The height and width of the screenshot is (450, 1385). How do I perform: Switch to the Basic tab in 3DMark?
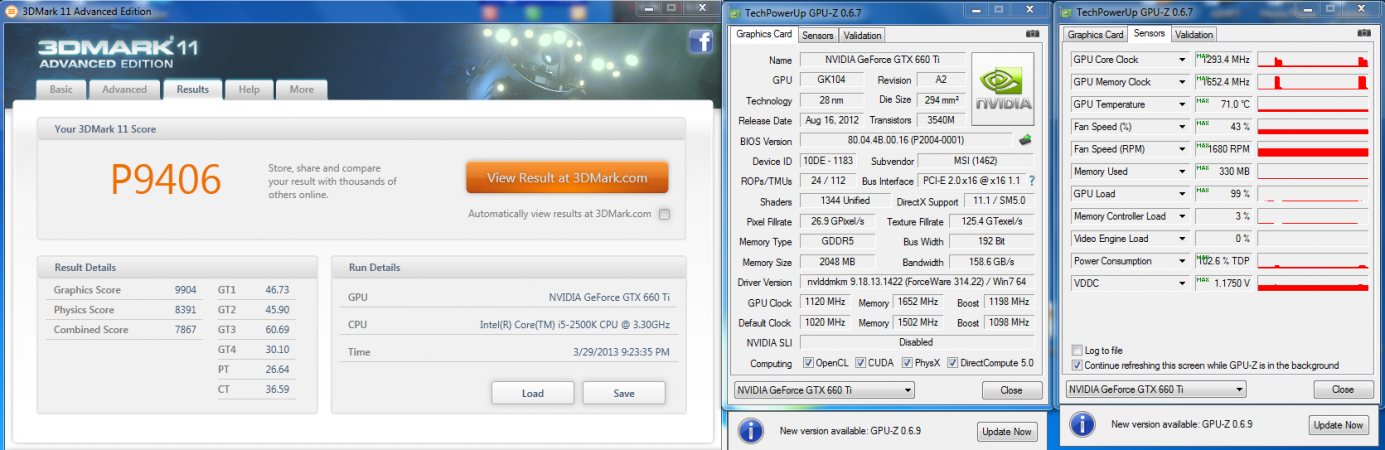click(x=61, y=89)
